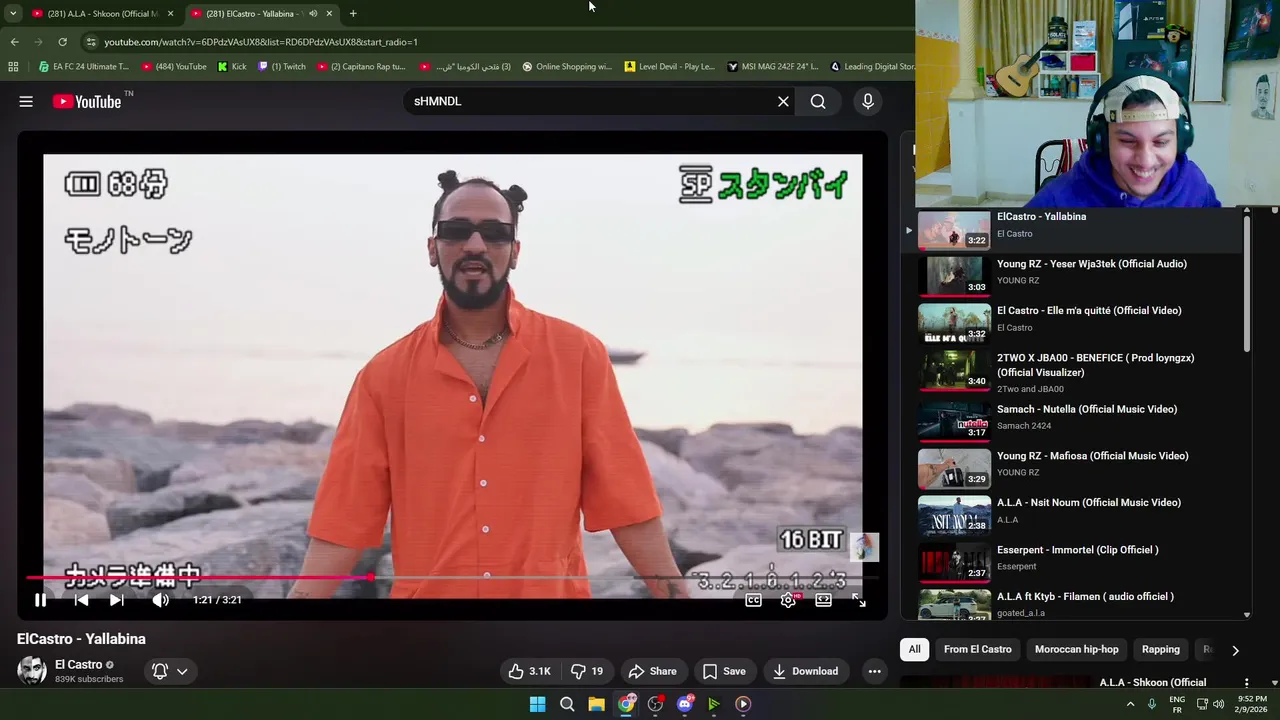The height and width of the screenshot is (720, 1280).
Task: Go to the YouTube home logo
Action: pyautogui.click(x=87, y=101)
